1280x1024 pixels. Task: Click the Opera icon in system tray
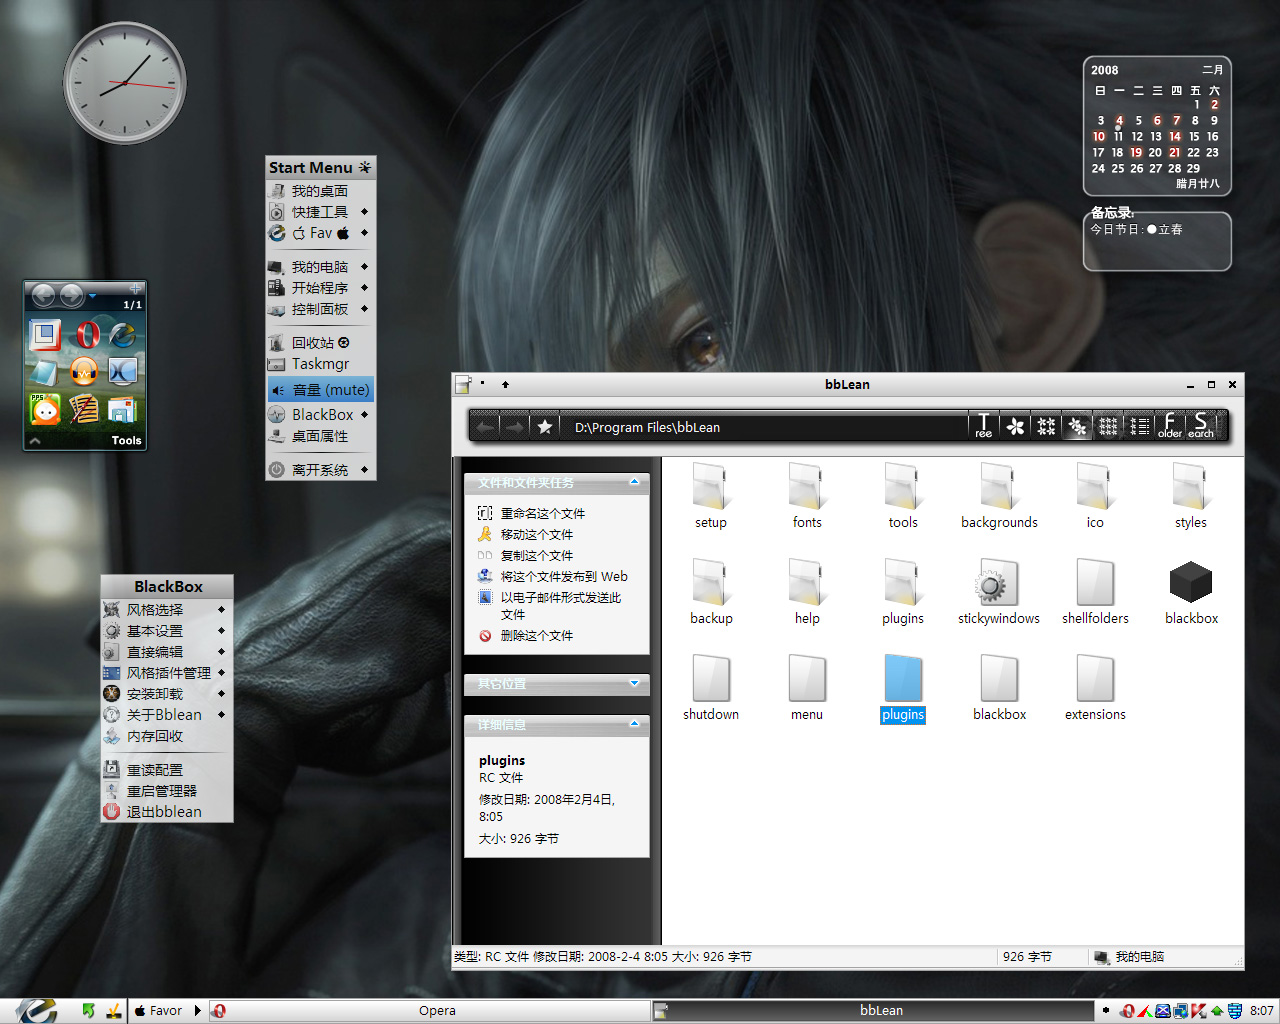pos(1127,1011)
